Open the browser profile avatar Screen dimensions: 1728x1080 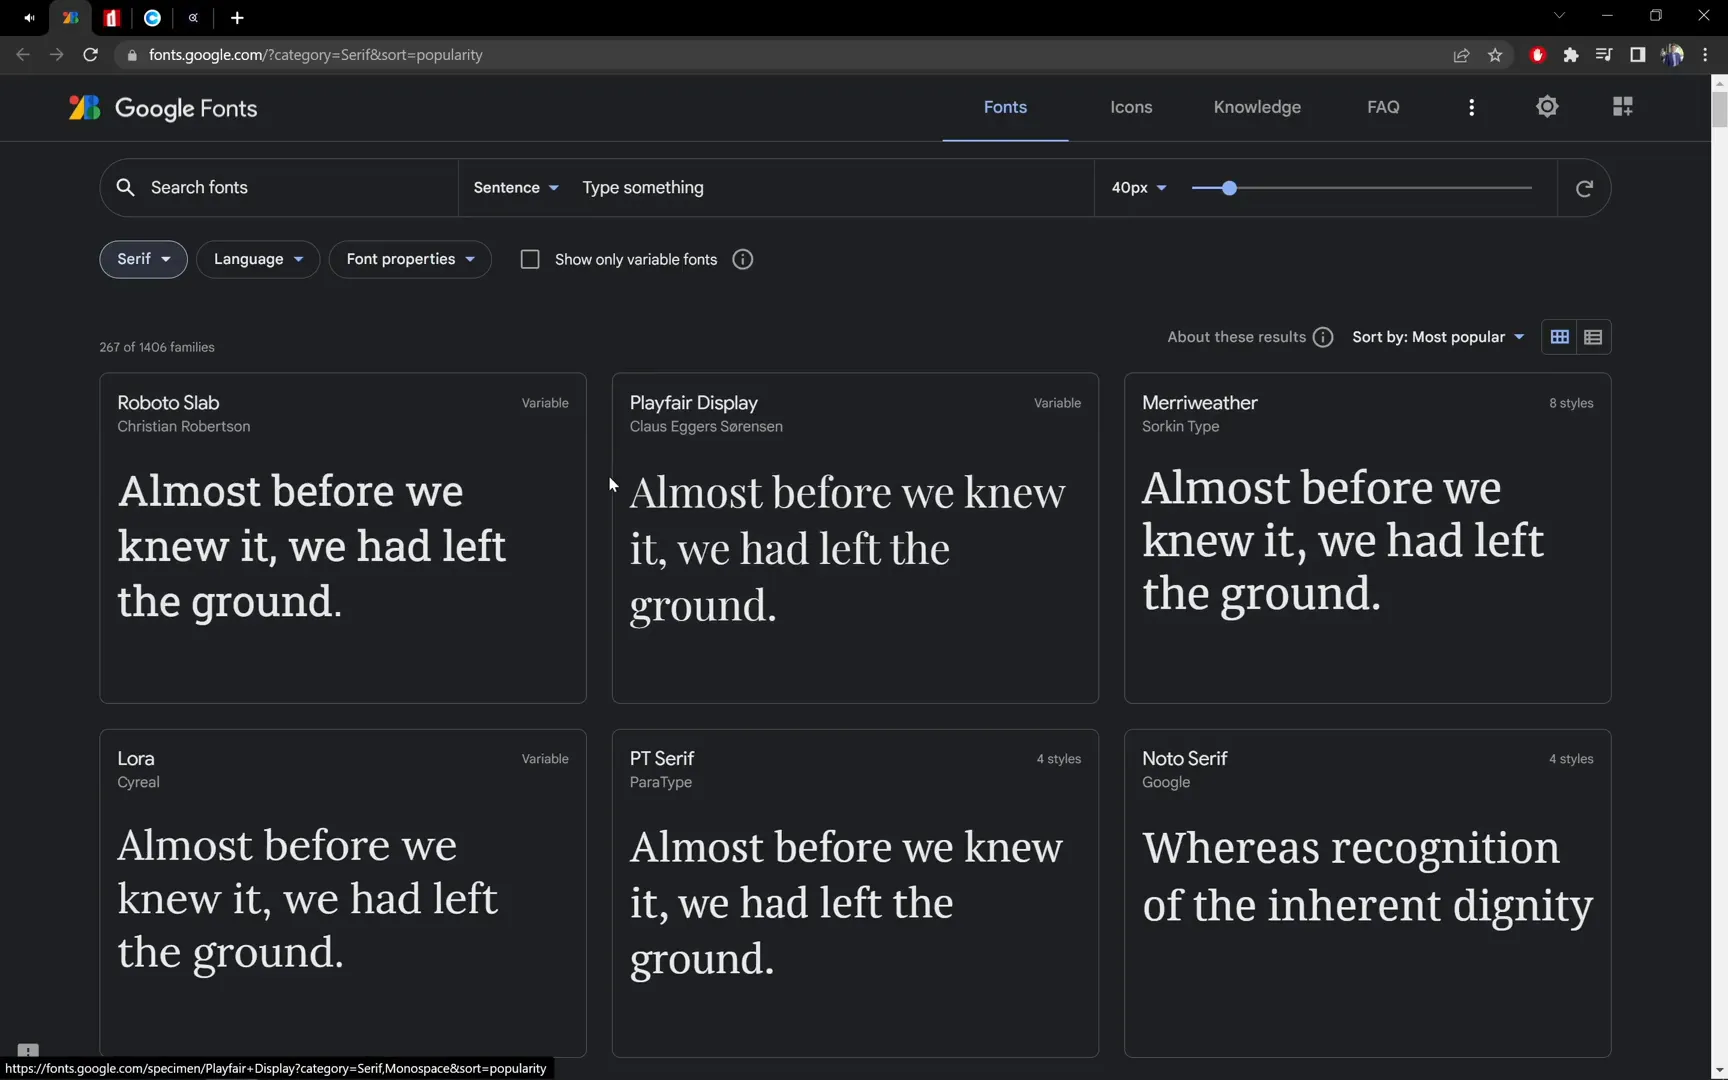(x=1672, y=55)
